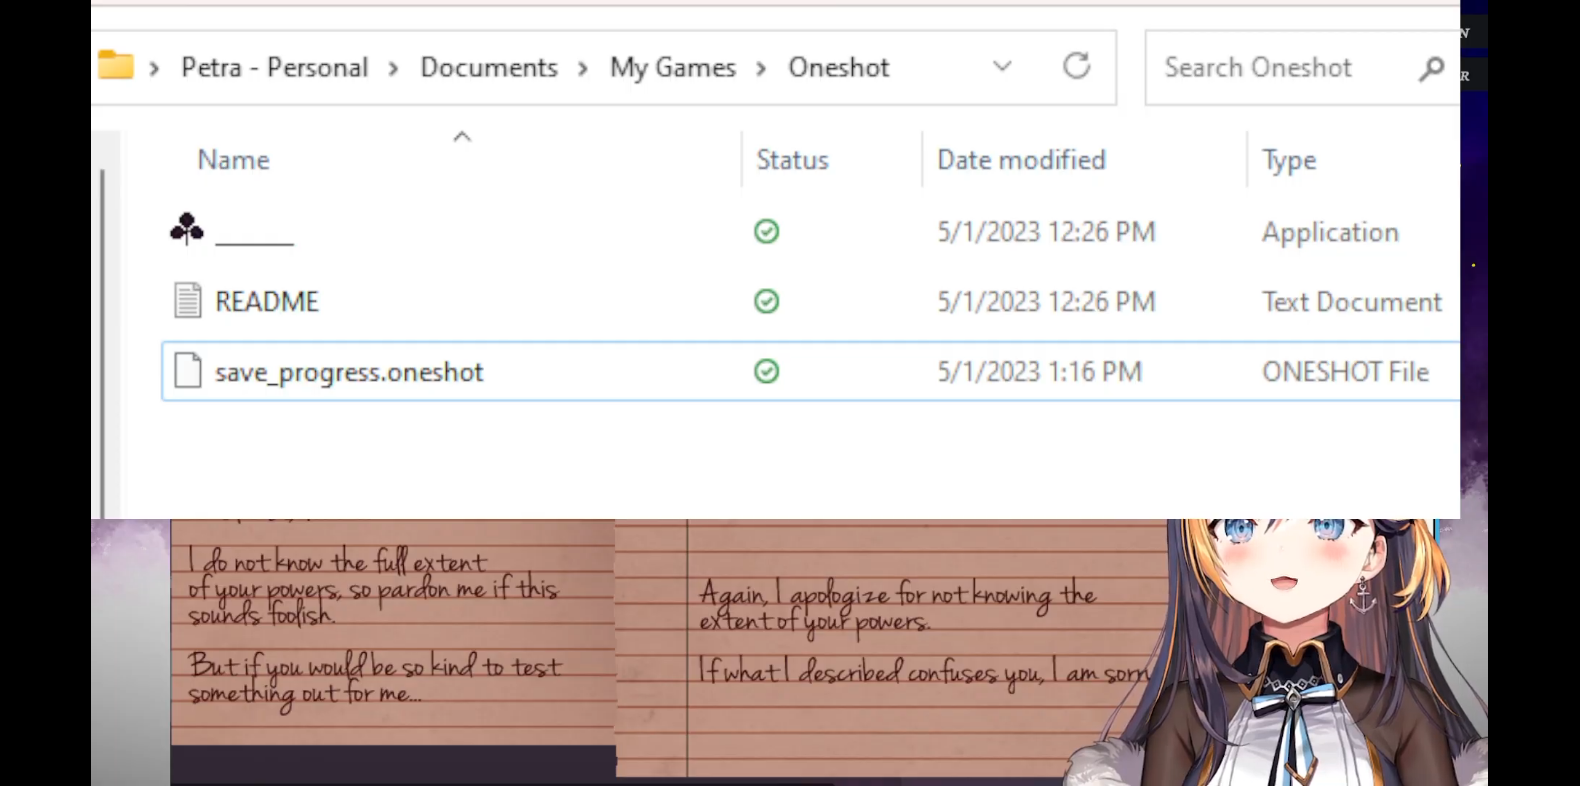Expand the chevron after My Games breadcrumb
1580x786 pixels.
[762, 68]
